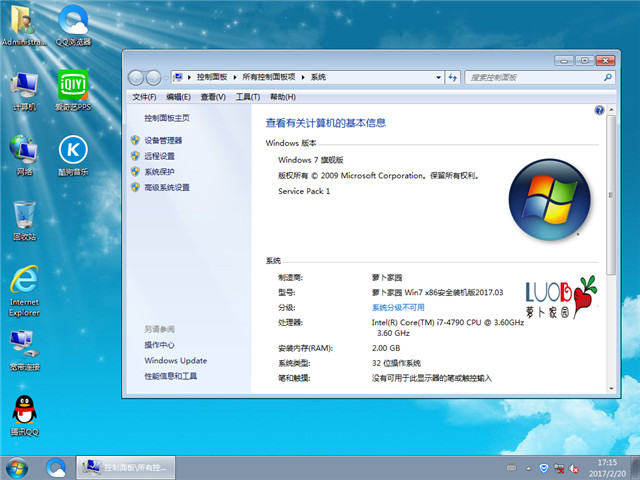The height and width of the screenshot is (480, 640).
Task: Click the magnifier search icon
Action: (608, 77)
